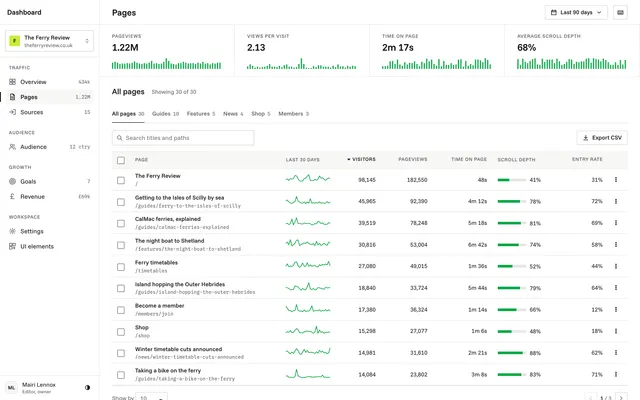Open The Ferry Review site switcher

[x=49, y=41]
